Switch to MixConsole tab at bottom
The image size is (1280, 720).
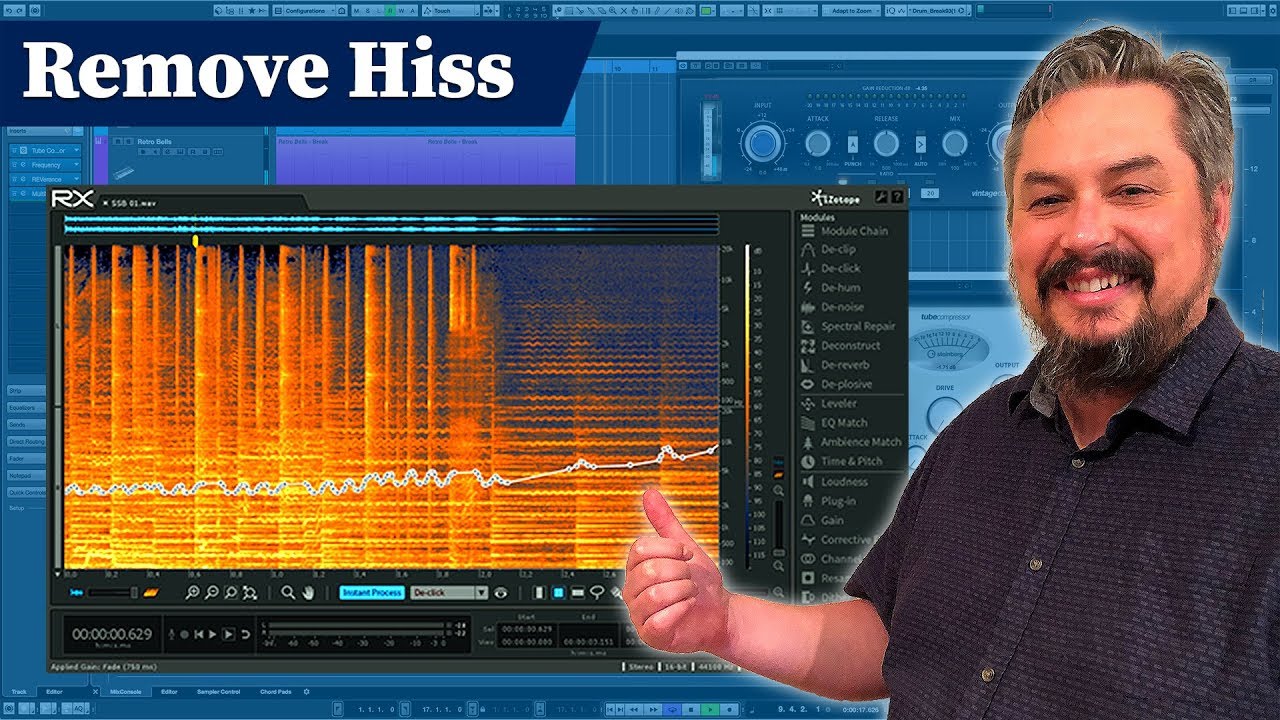(126, 691)
